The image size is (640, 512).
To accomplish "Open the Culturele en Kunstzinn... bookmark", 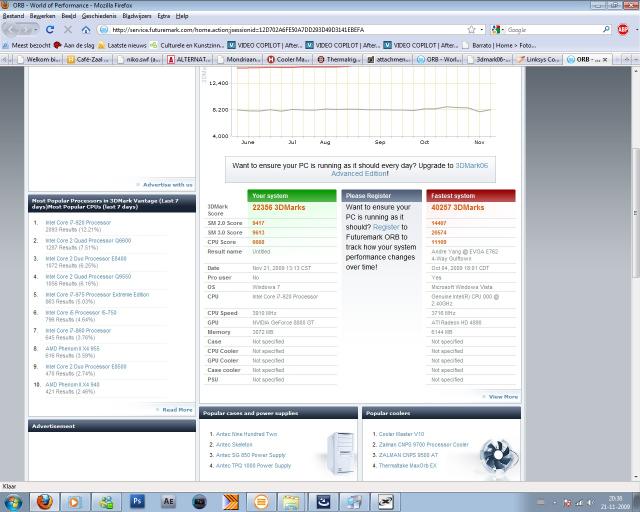I will pos(187,45).
